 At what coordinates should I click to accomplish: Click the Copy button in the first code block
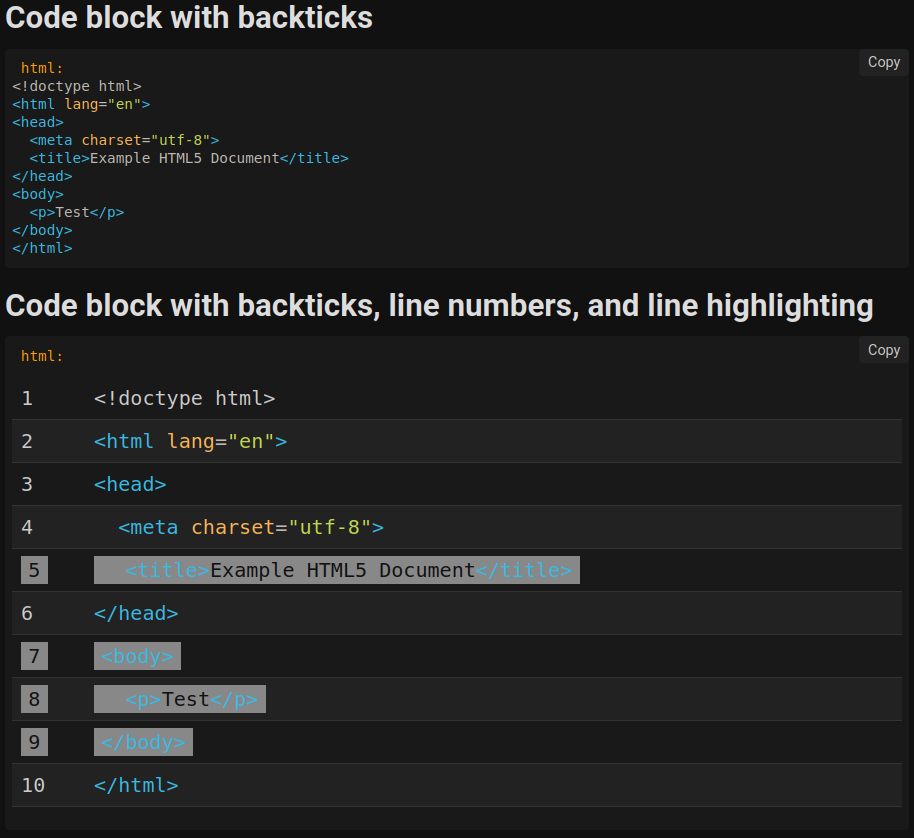coord(883,62)
